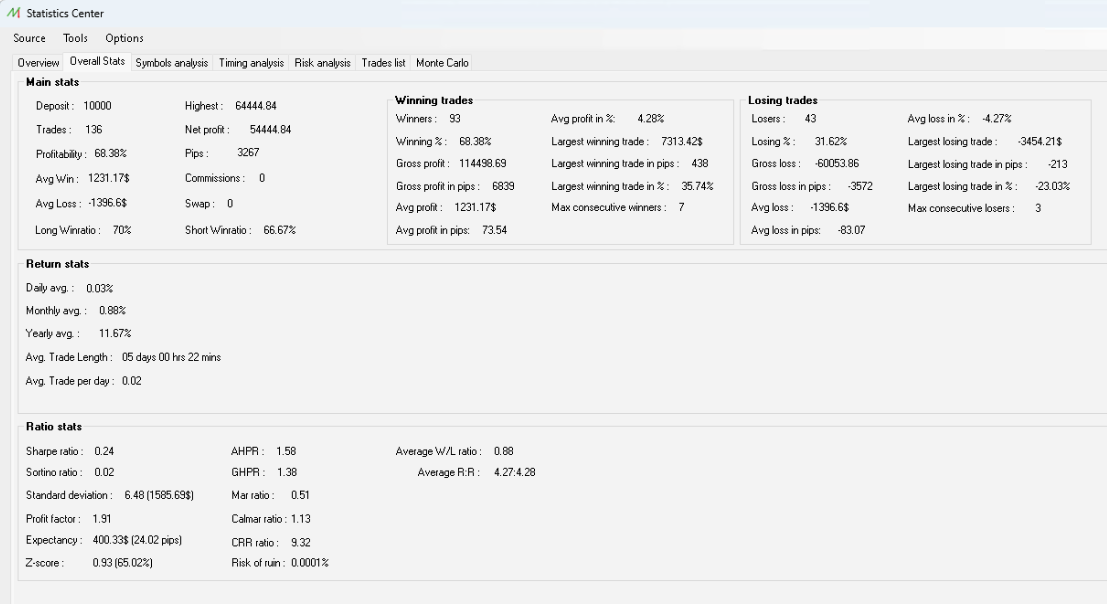The width and height of the screenshot is (1107, 604).
Task: Click the Daily avg. value 0.03%
Action: click(100, 289)
